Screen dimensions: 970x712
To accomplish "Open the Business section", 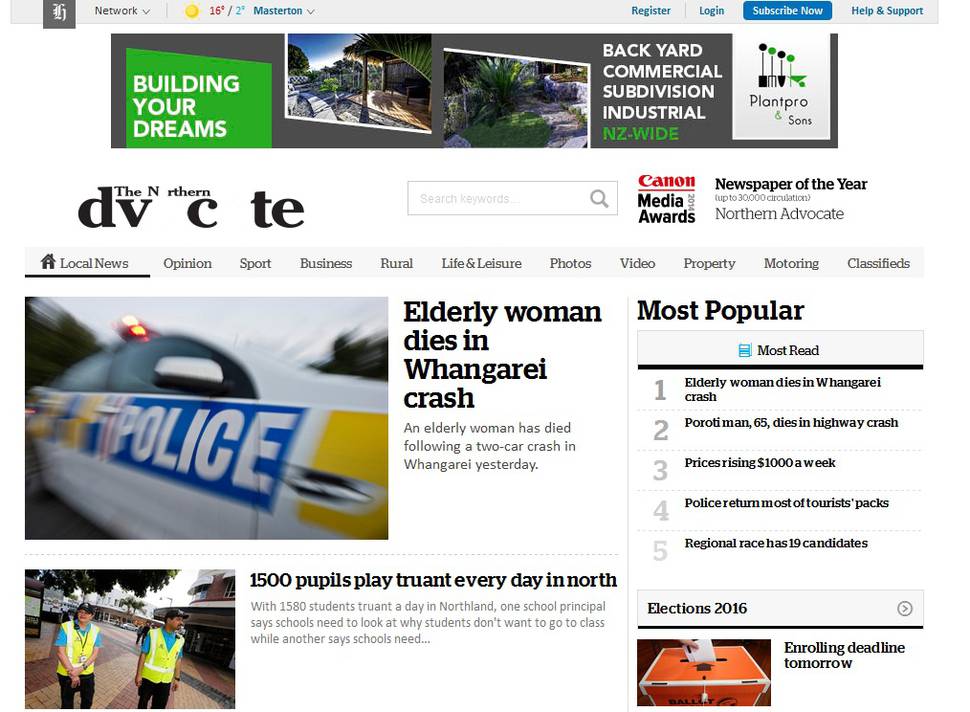I will coord(326,264).
